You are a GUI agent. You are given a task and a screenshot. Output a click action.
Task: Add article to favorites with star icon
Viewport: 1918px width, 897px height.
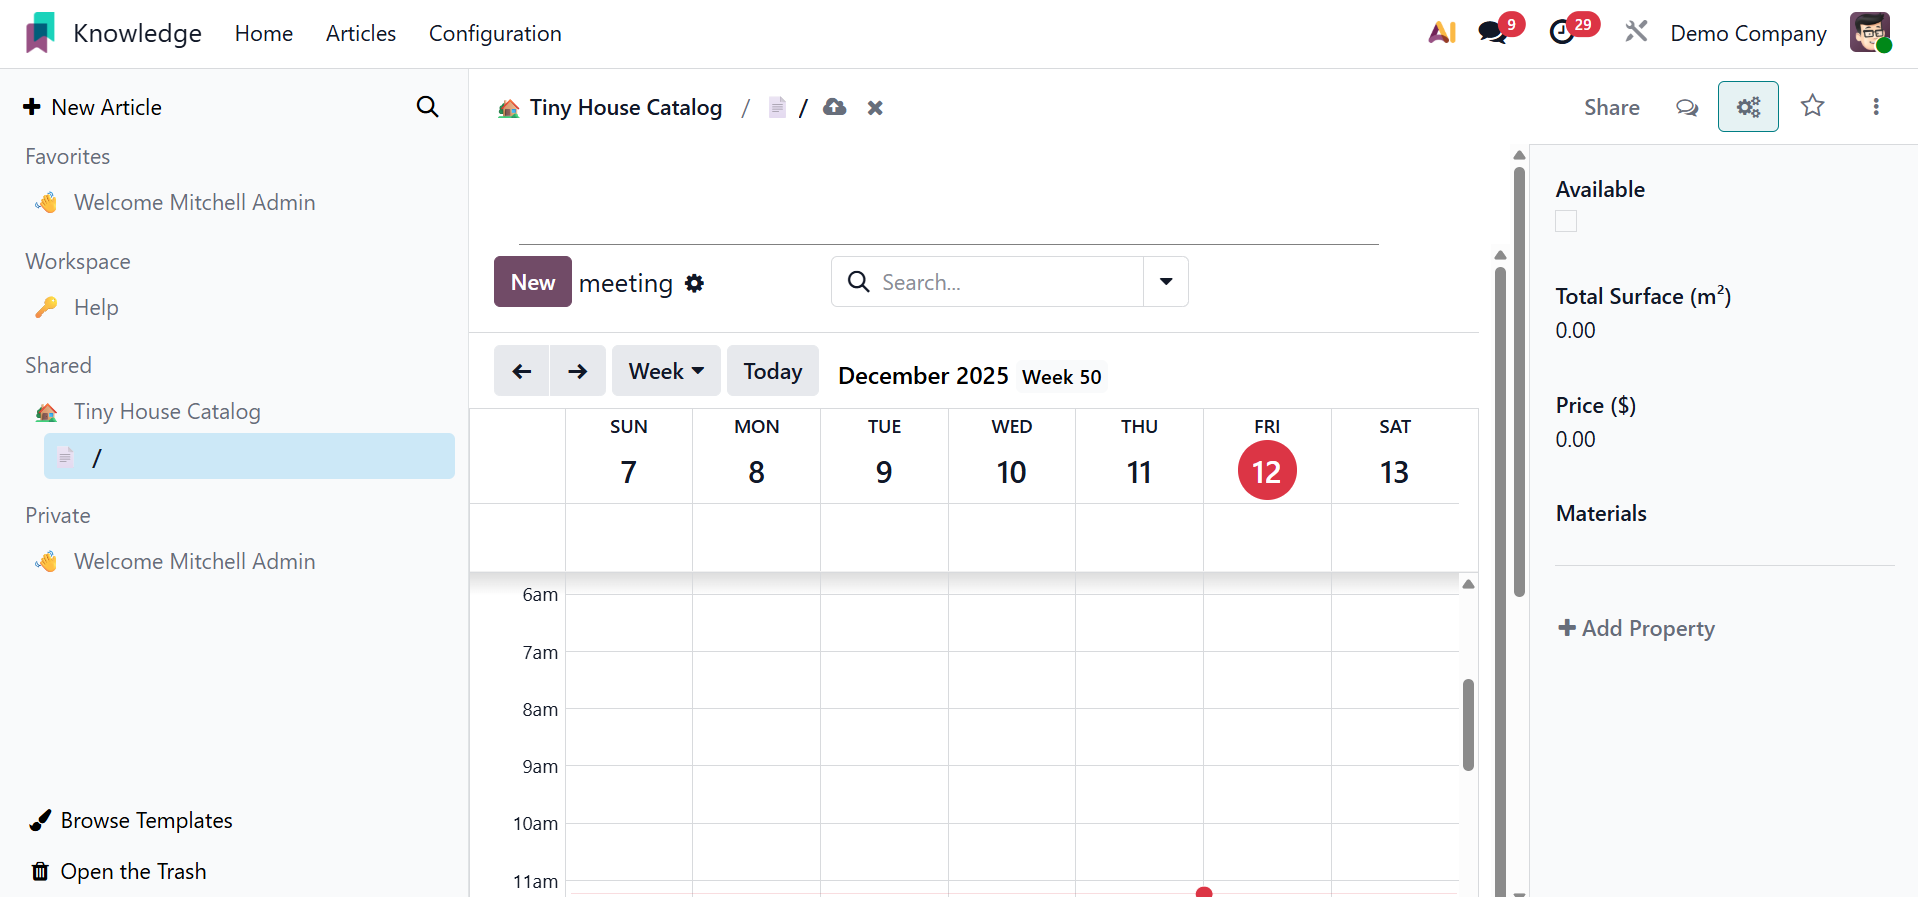1812,106
